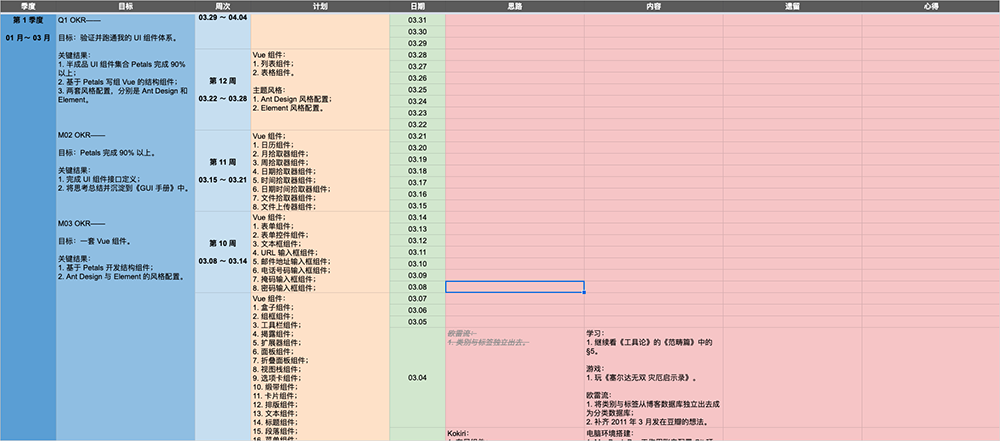Click the blue-outlined cell in the 03.08 row
Viewport: 1000px width, 441px height.
point(514,287)
